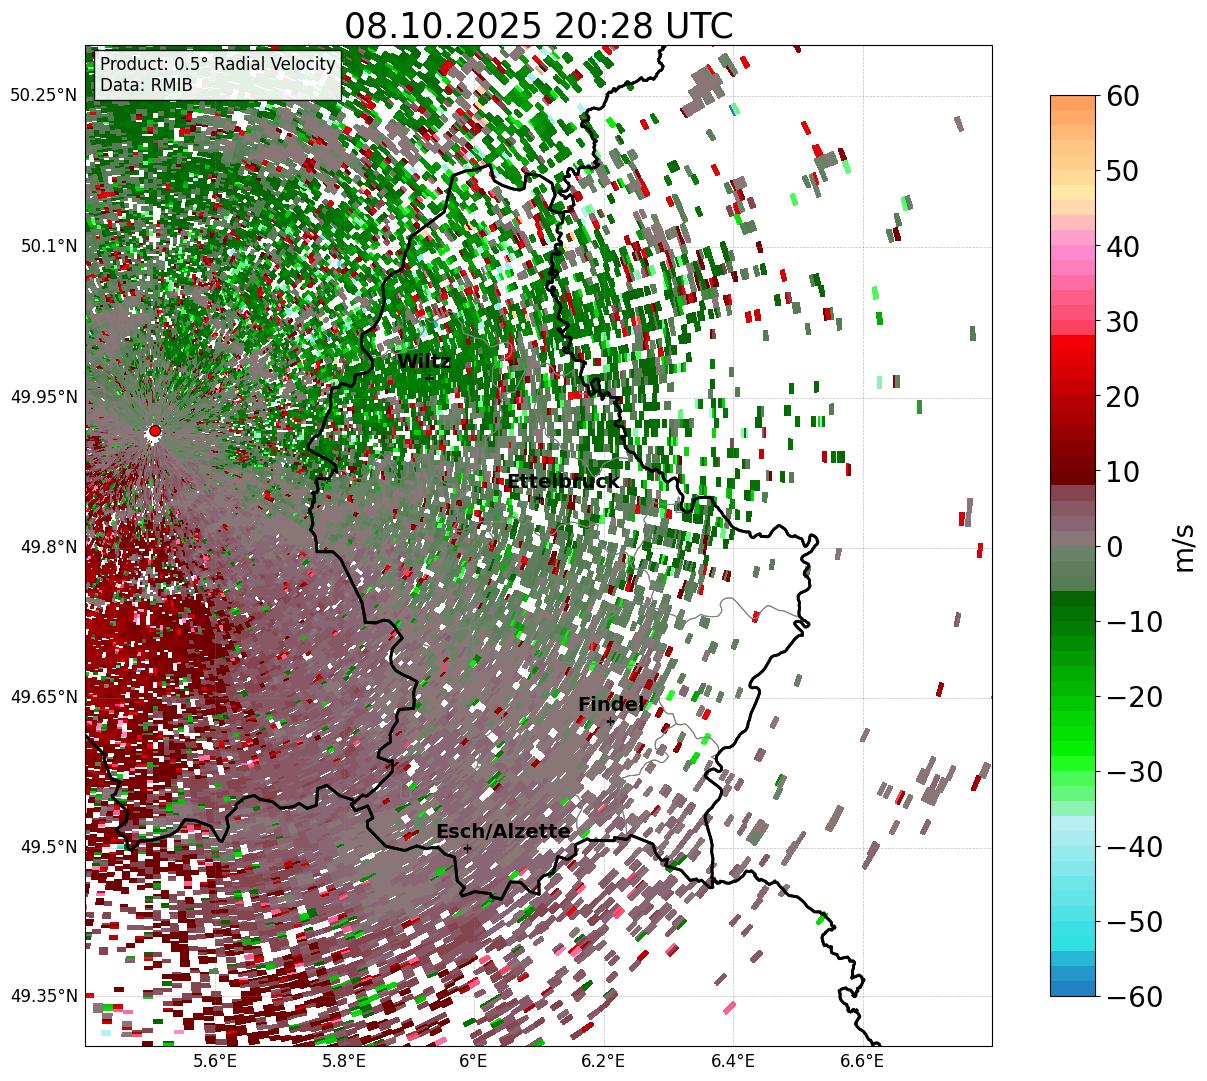Click the 49.95°N latitude label
This screenshot has width=1207, height=1081.
click(44, 397)
